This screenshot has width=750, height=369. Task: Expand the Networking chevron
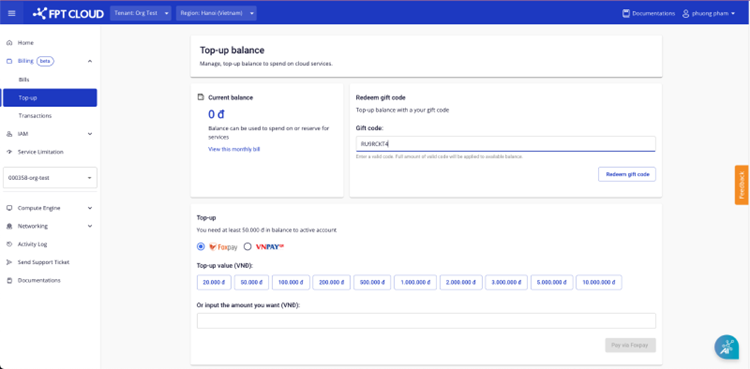(x=90, y=226)
